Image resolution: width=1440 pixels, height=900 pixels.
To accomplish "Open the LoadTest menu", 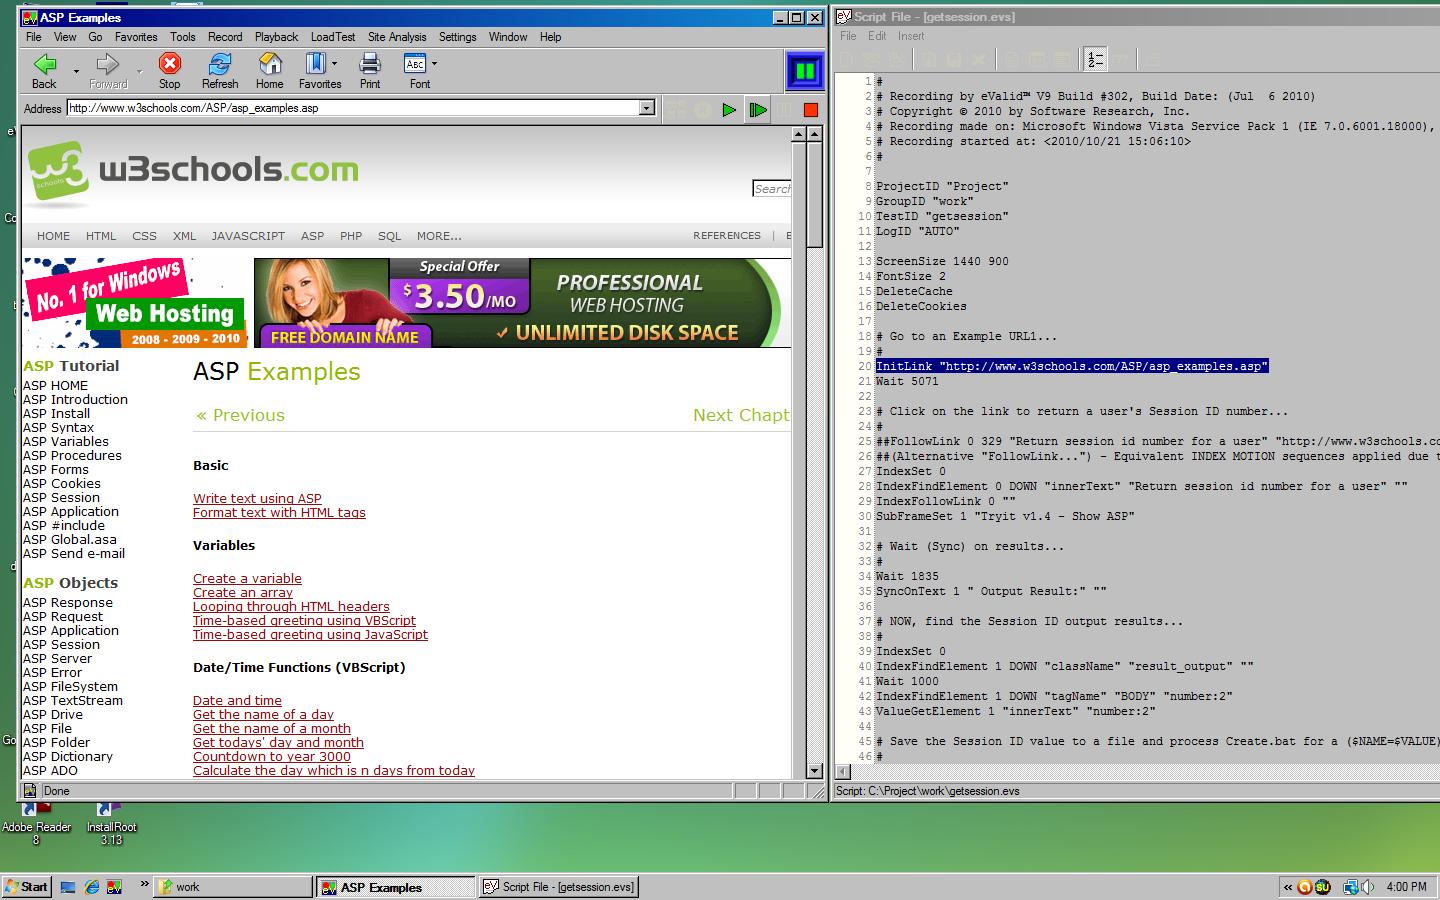I will (333, 37).
